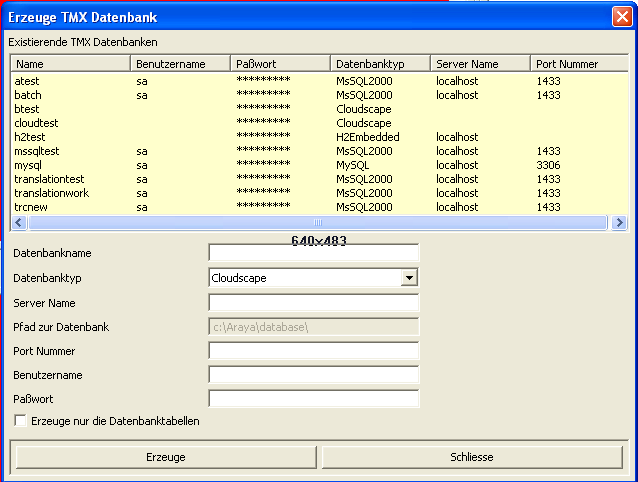
Task: Click the Datenbankname input field
Action: click(313, 254)
